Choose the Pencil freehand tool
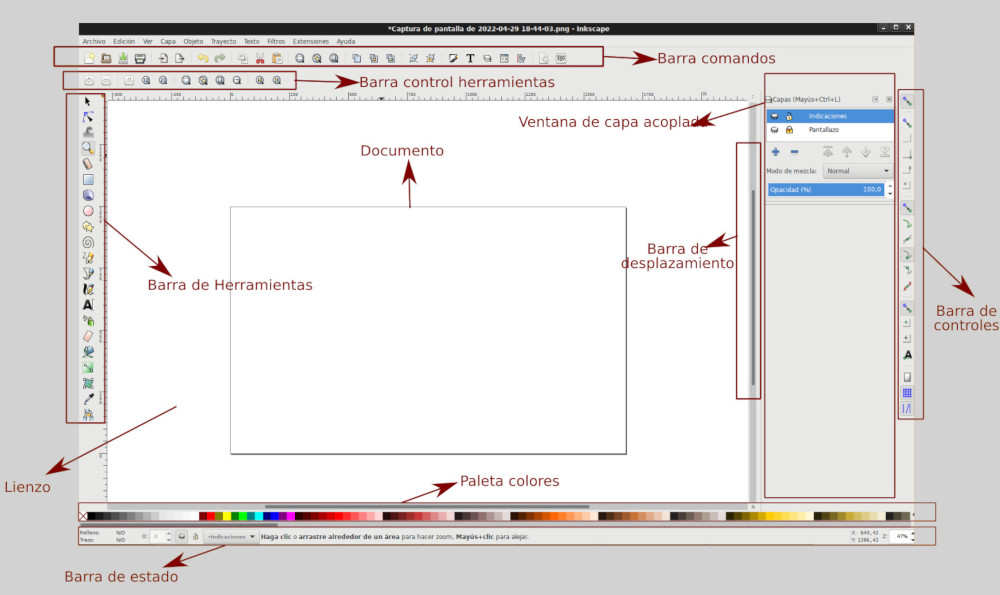1000x595 pixels. 88,258
